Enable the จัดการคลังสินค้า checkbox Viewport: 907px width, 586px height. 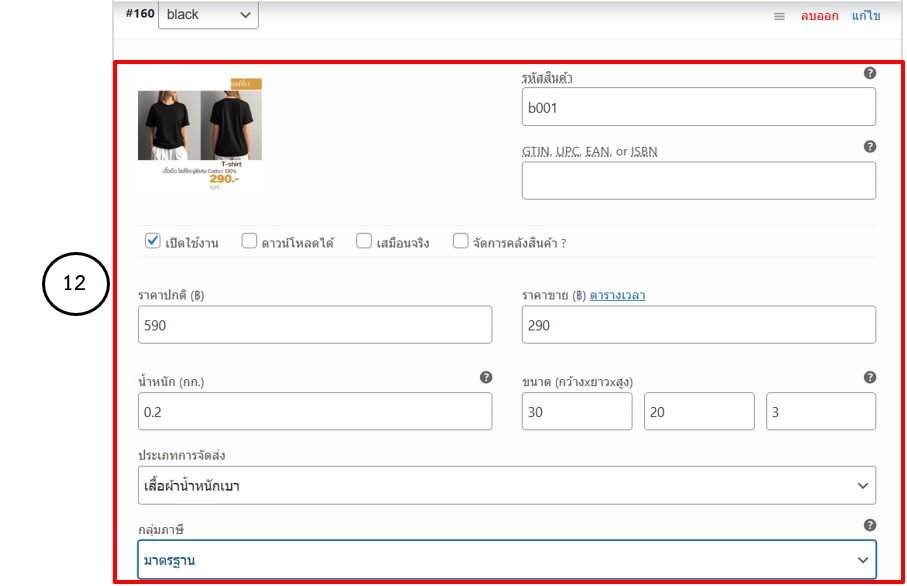click(x=461, y=241)
